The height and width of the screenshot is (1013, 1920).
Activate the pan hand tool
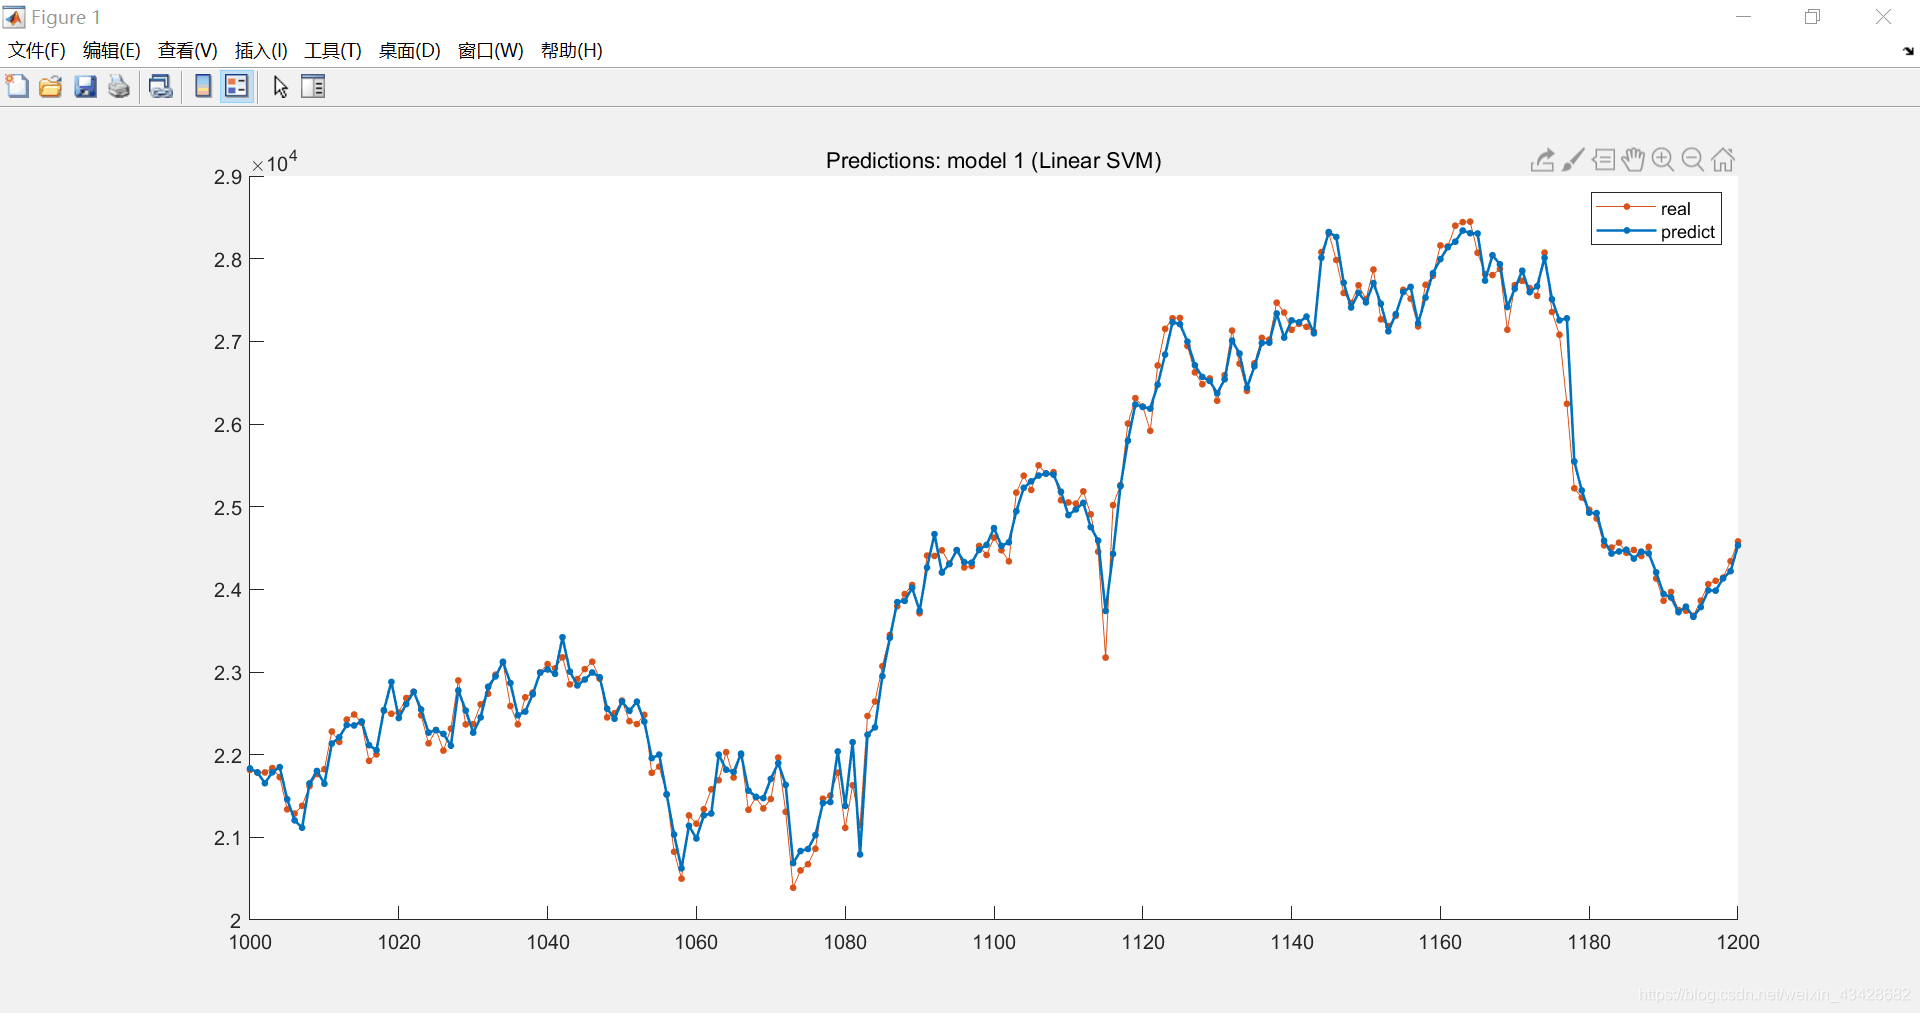pyautogui.click(x=1633, y=160)
